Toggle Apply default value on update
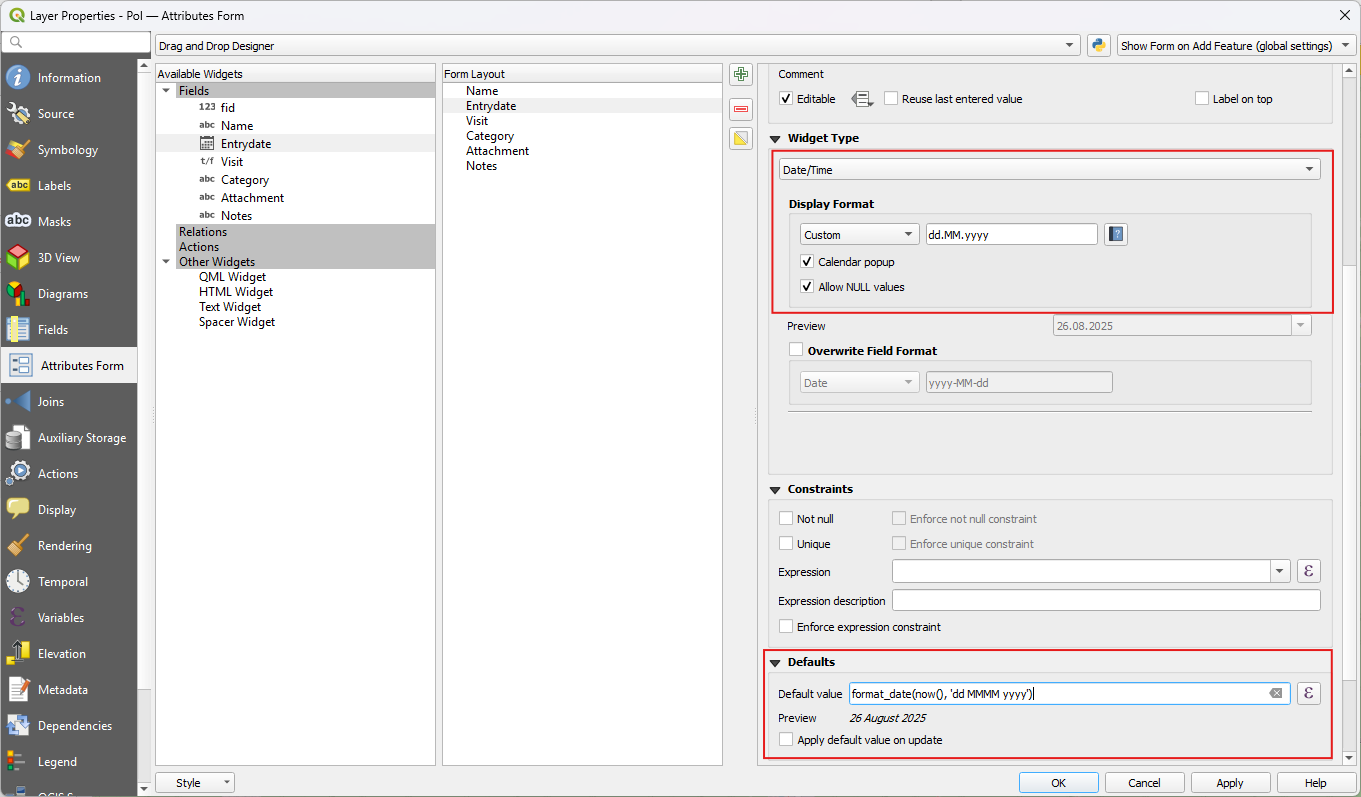 click(786, 740)
